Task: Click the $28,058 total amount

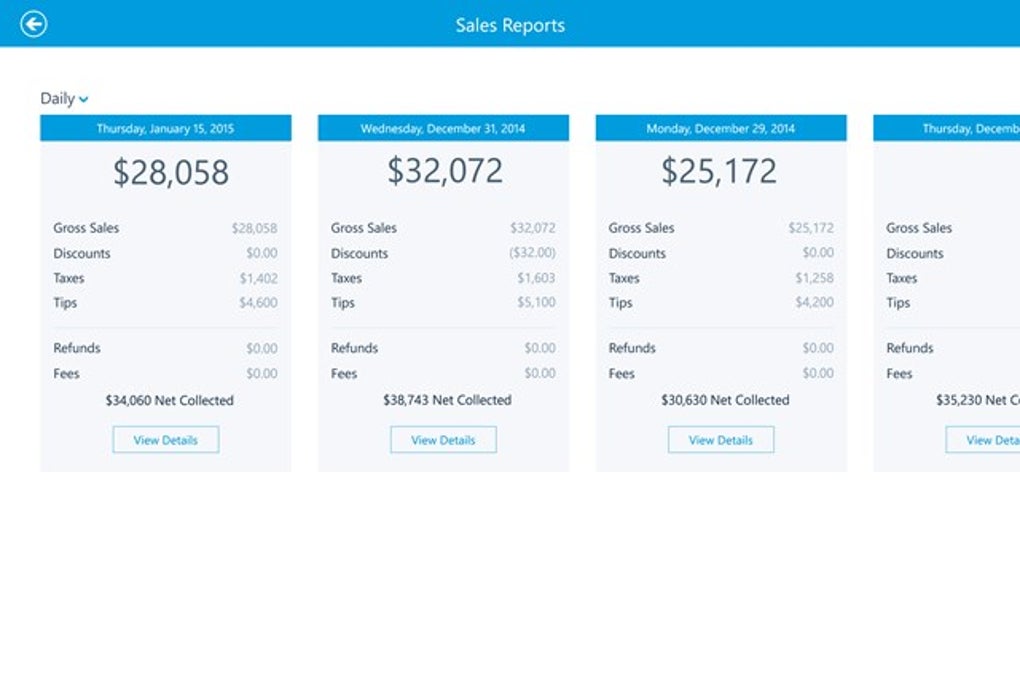Action: (x=171, y=172)
